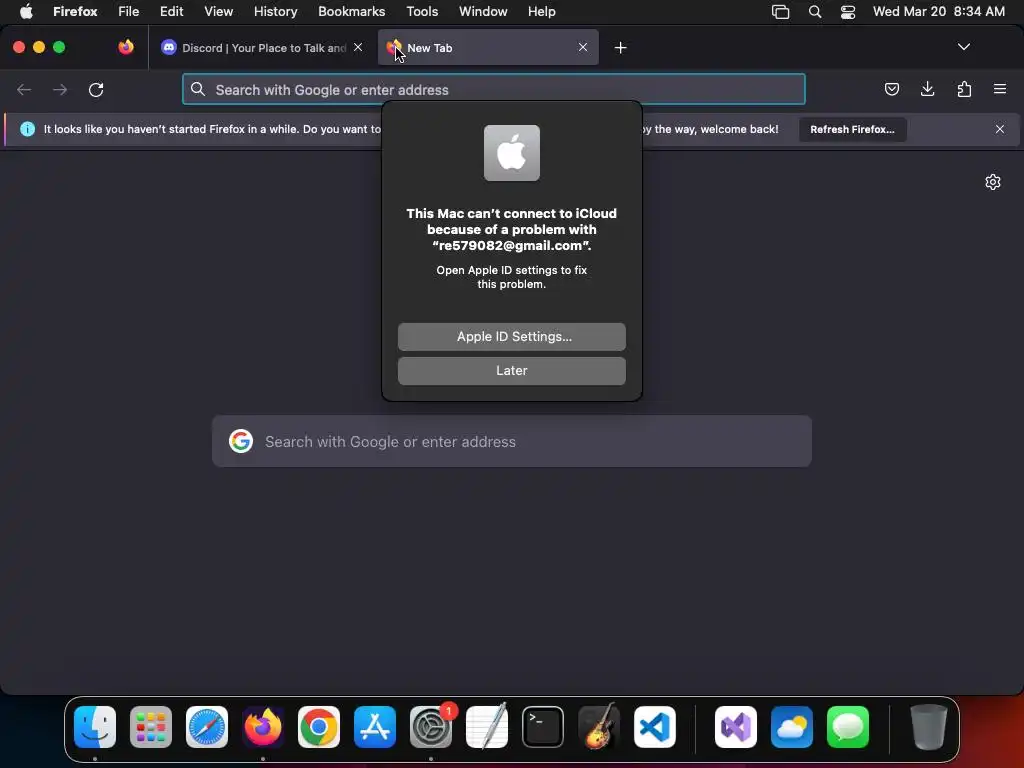The width and height of the screenshot is (1024, 768).
Task: Choose Later in the iCloud dialog
Action: (511, 370)
